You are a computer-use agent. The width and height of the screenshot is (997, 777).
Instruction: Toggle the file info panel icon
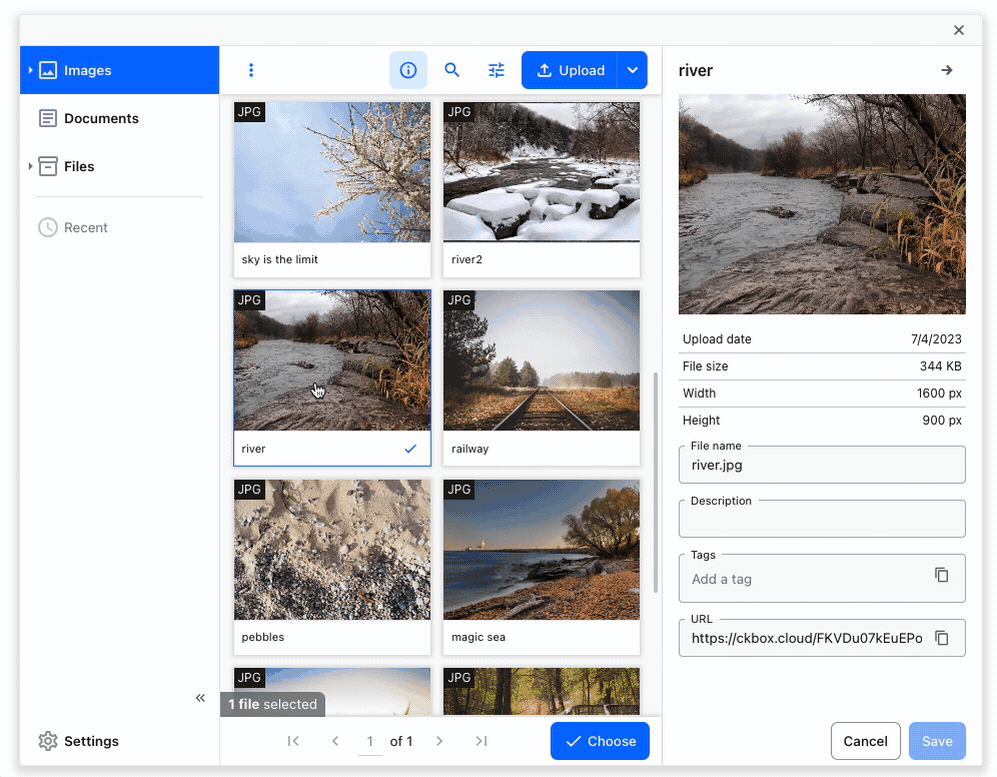click(x=408, y=70)
